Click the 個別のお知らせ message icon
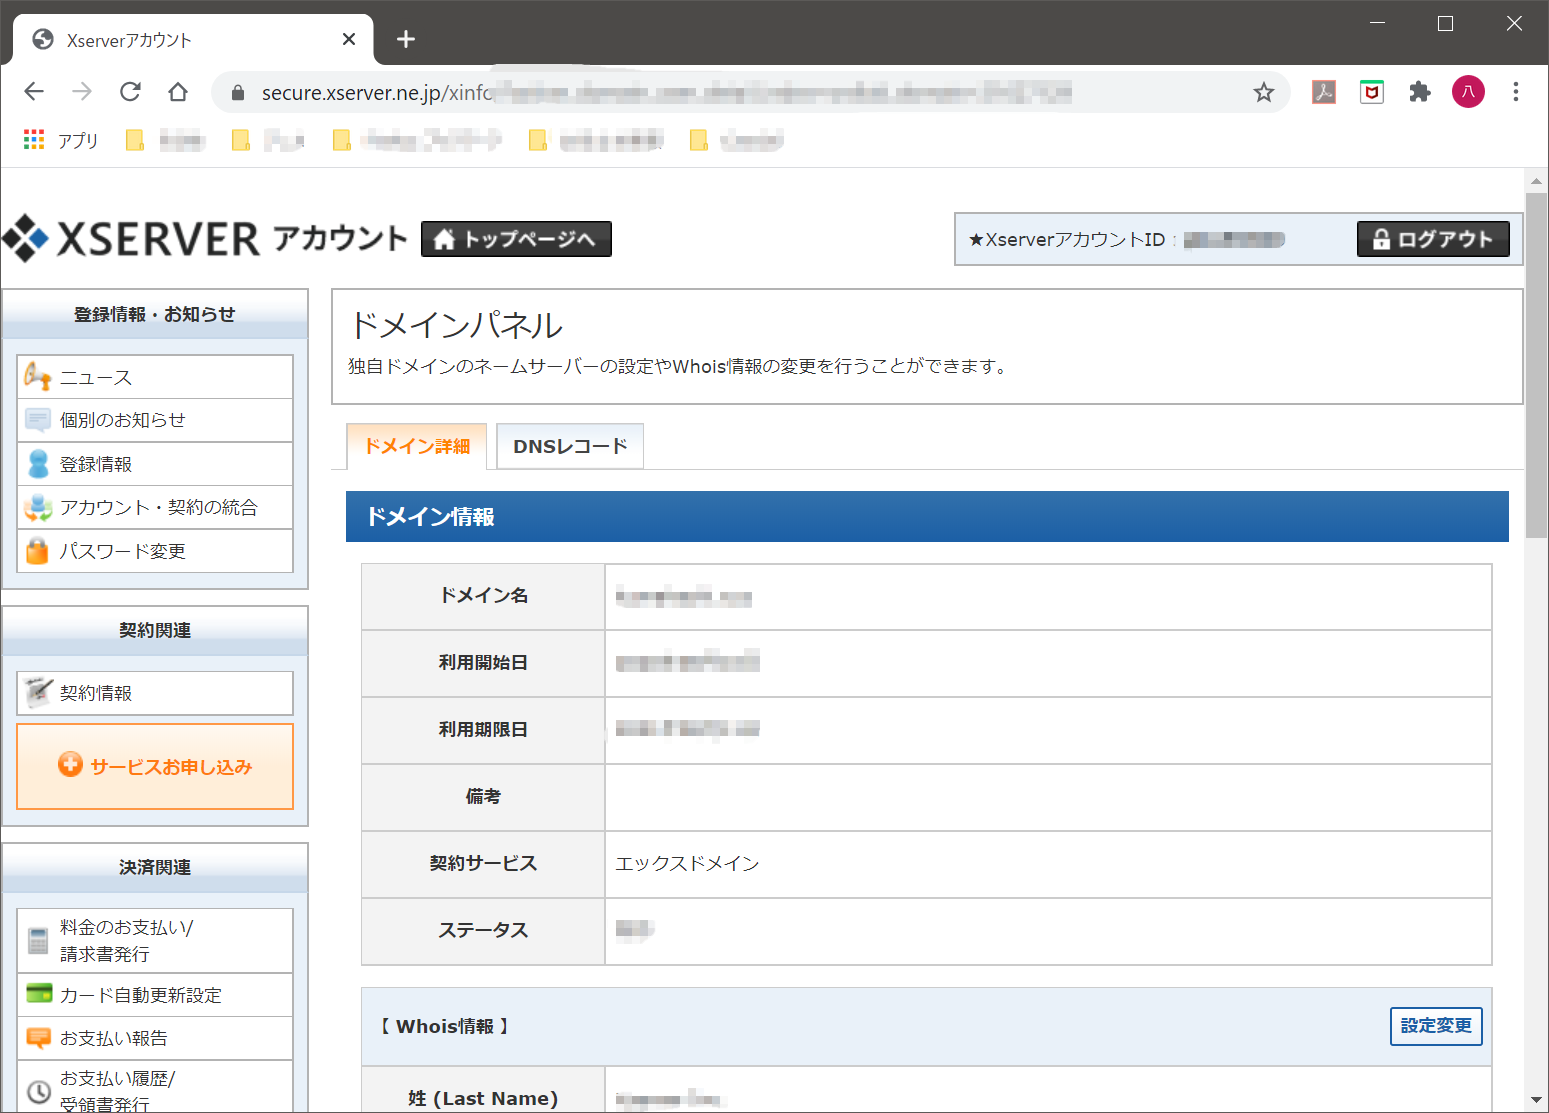 click(38, 420)
